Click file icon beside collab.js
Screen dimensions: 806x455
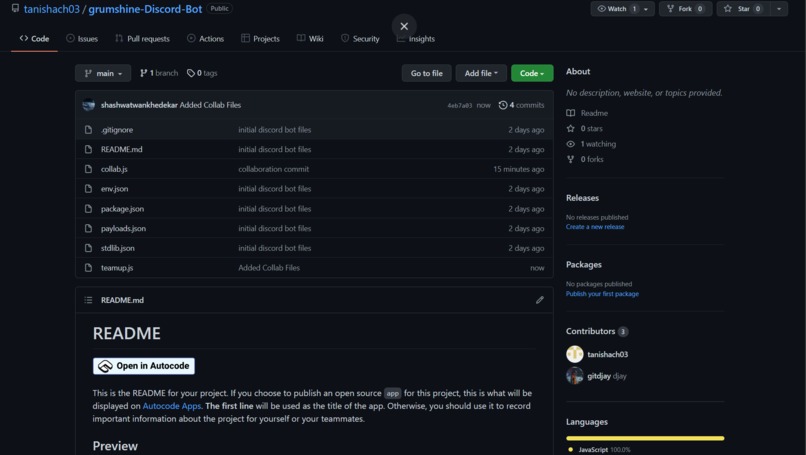click(88, 169)
